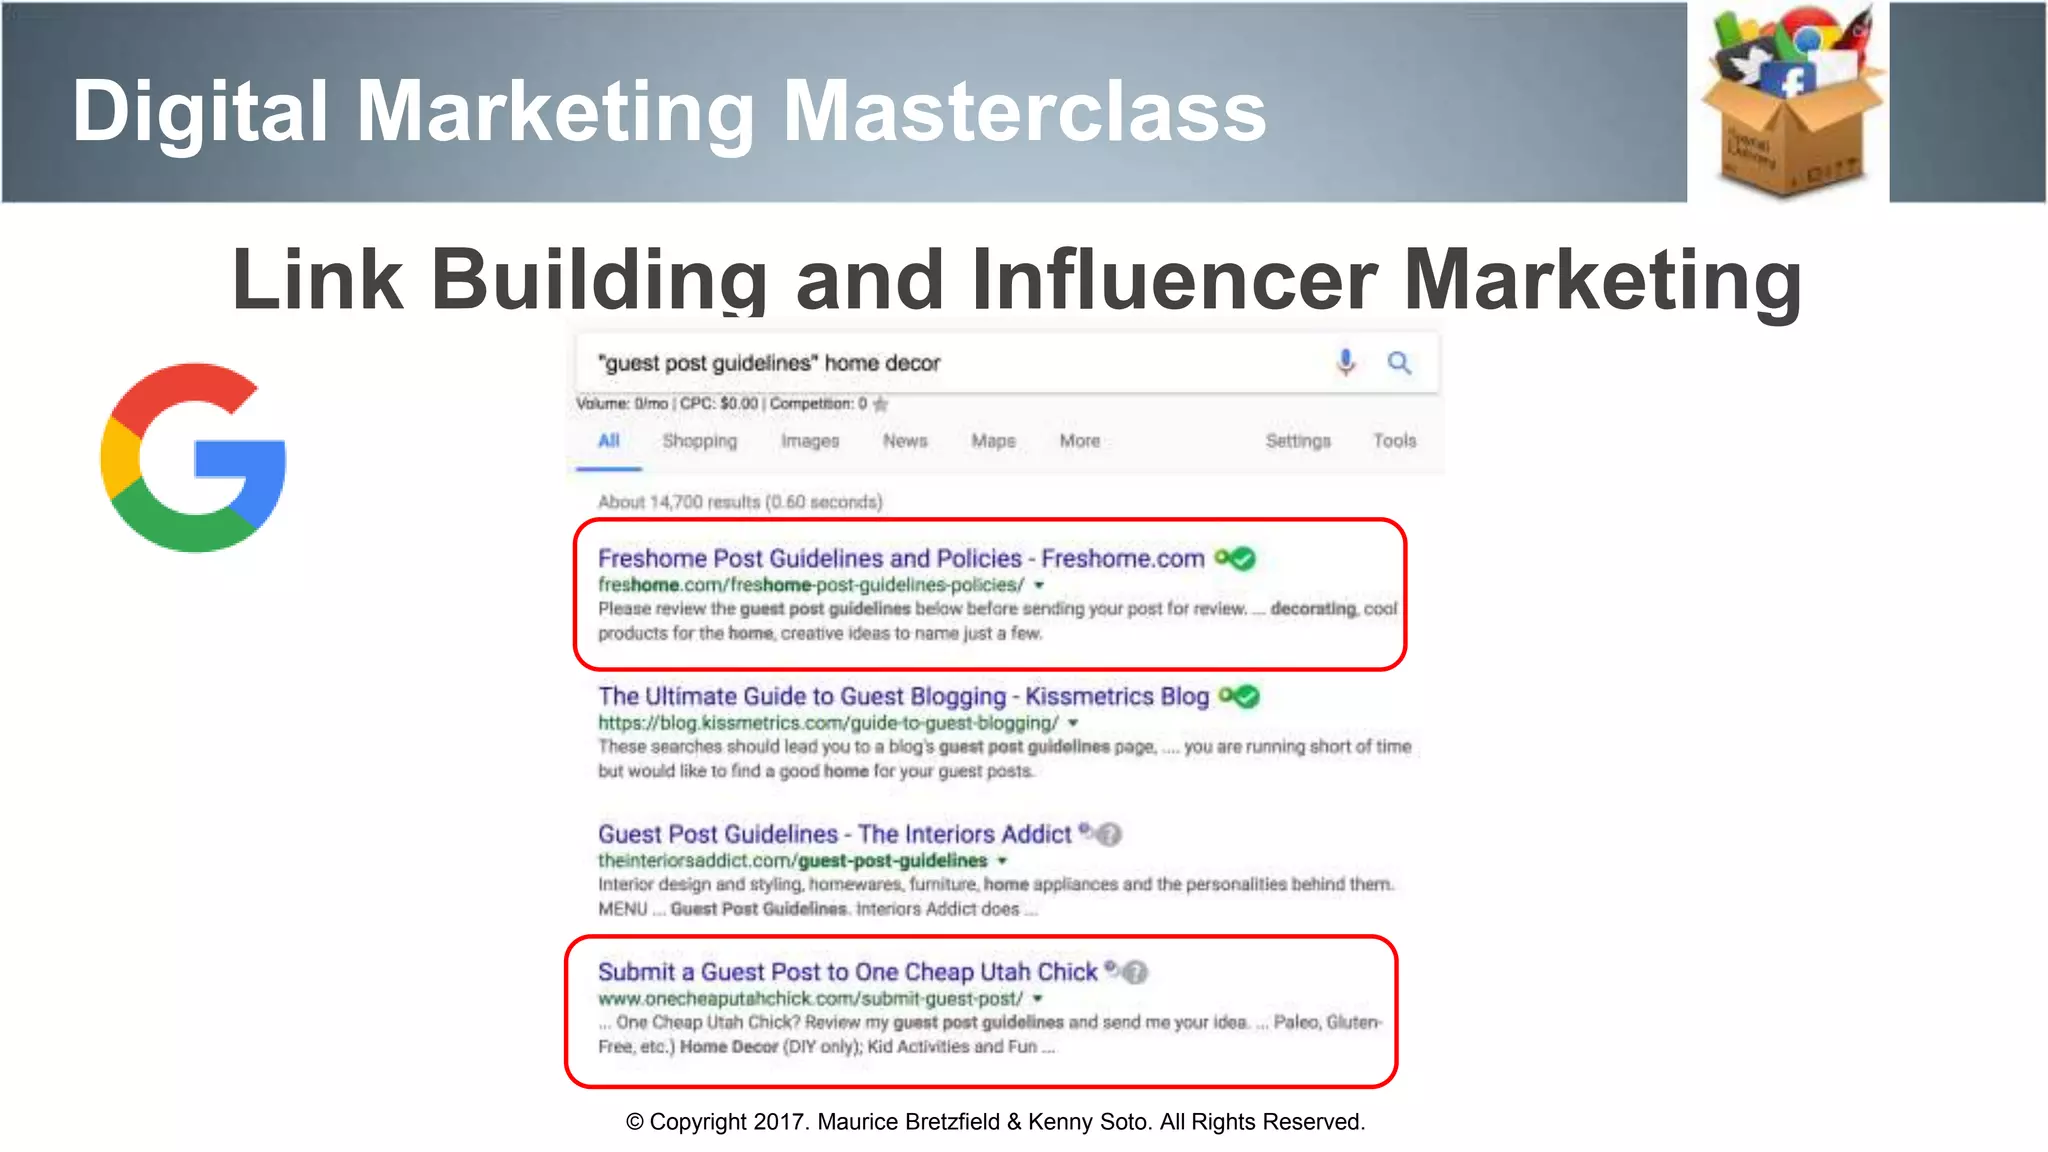Image resolution: width=2048 pixels, height=1152 pixels.
Task: Click the 'Link Building and Influencer Marketing' heading
Action: coord(1017,279)
